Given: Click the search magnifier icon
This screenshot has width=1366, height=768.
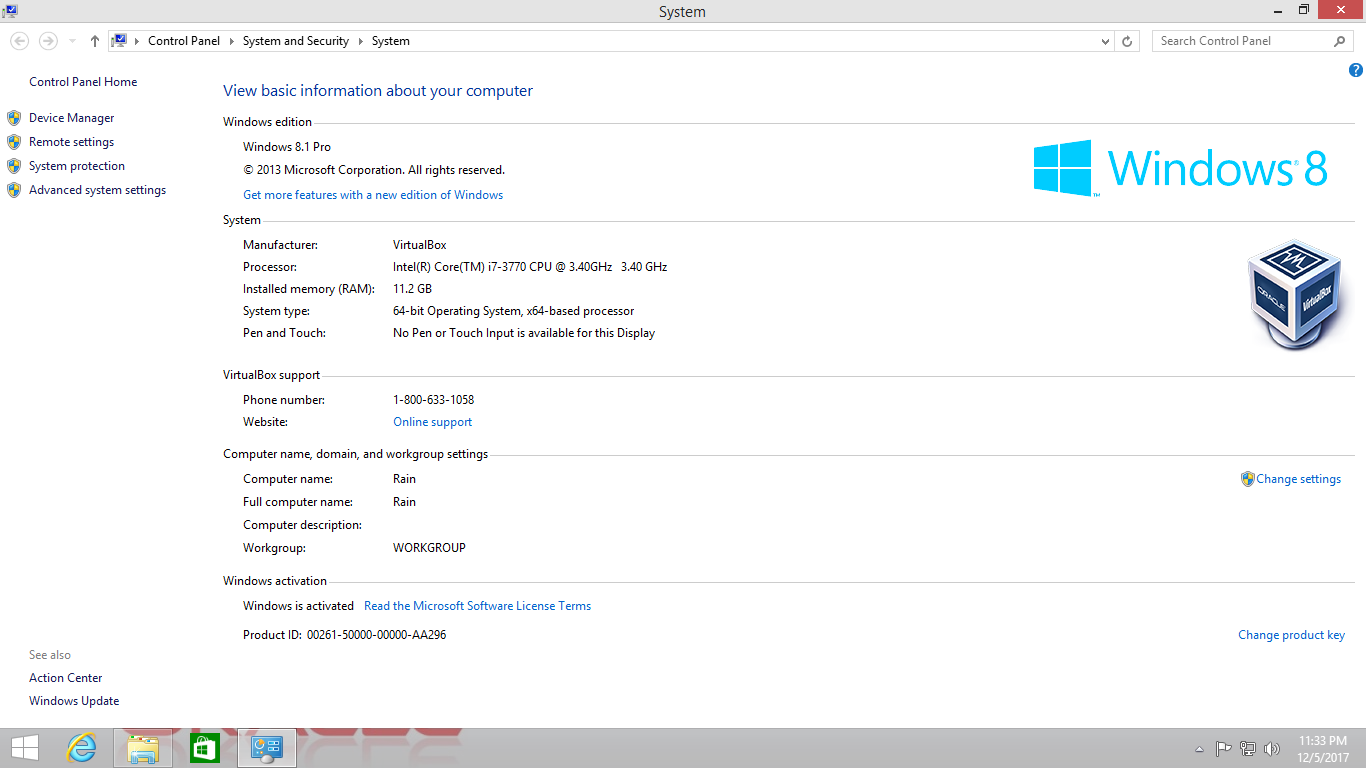Looking at the screenshot, I should [x=1340, y=41].
